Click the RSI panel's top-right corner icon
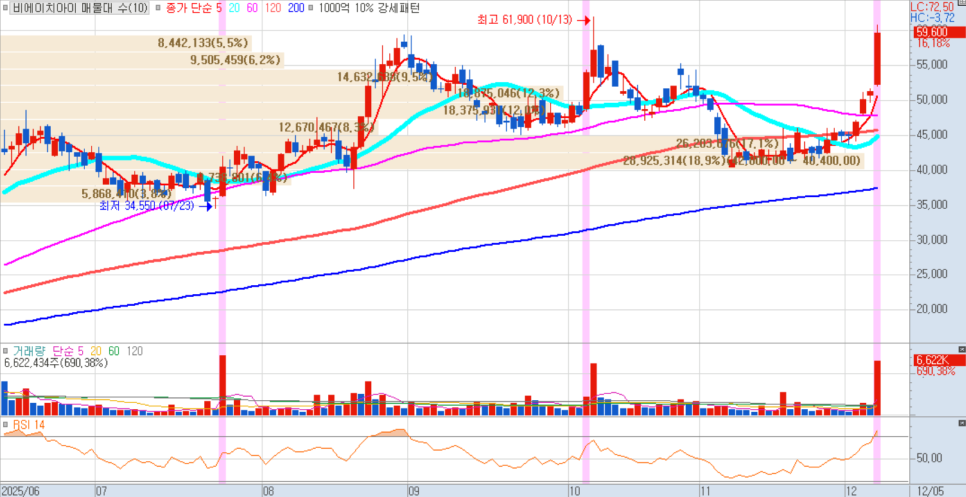966x497 pixels. click(x=962, y=424)
